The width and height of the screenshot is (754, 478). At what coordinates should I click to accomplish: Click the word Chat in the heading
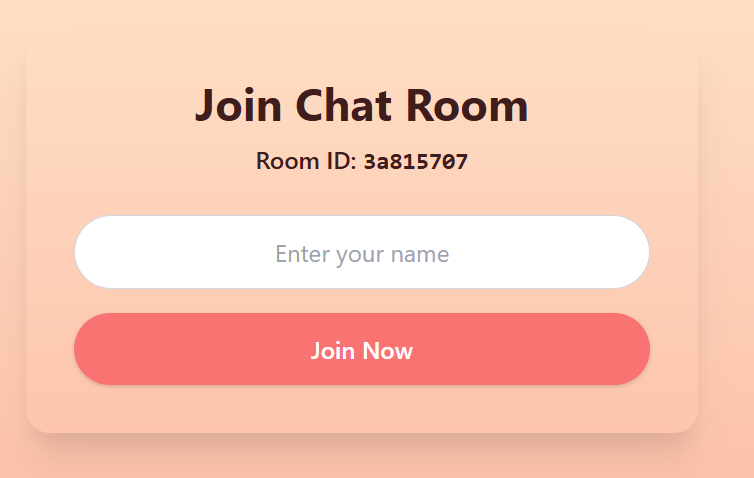(343, 106)
